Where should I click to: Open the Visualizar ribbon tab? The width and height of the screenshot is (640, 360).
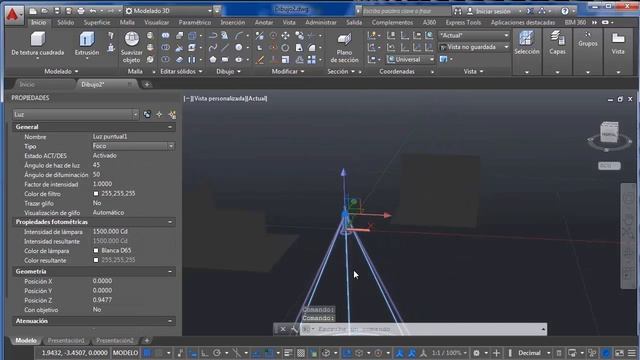click(156, 22)
